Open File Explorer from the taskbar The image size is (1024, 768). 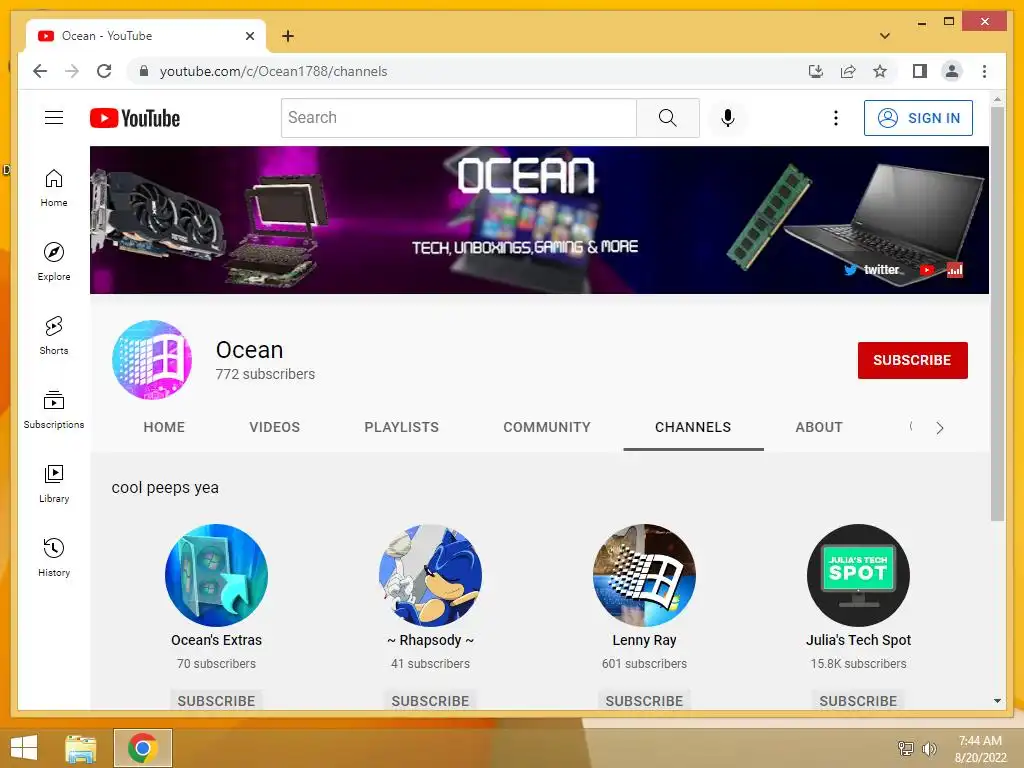(x=81, y=748)
